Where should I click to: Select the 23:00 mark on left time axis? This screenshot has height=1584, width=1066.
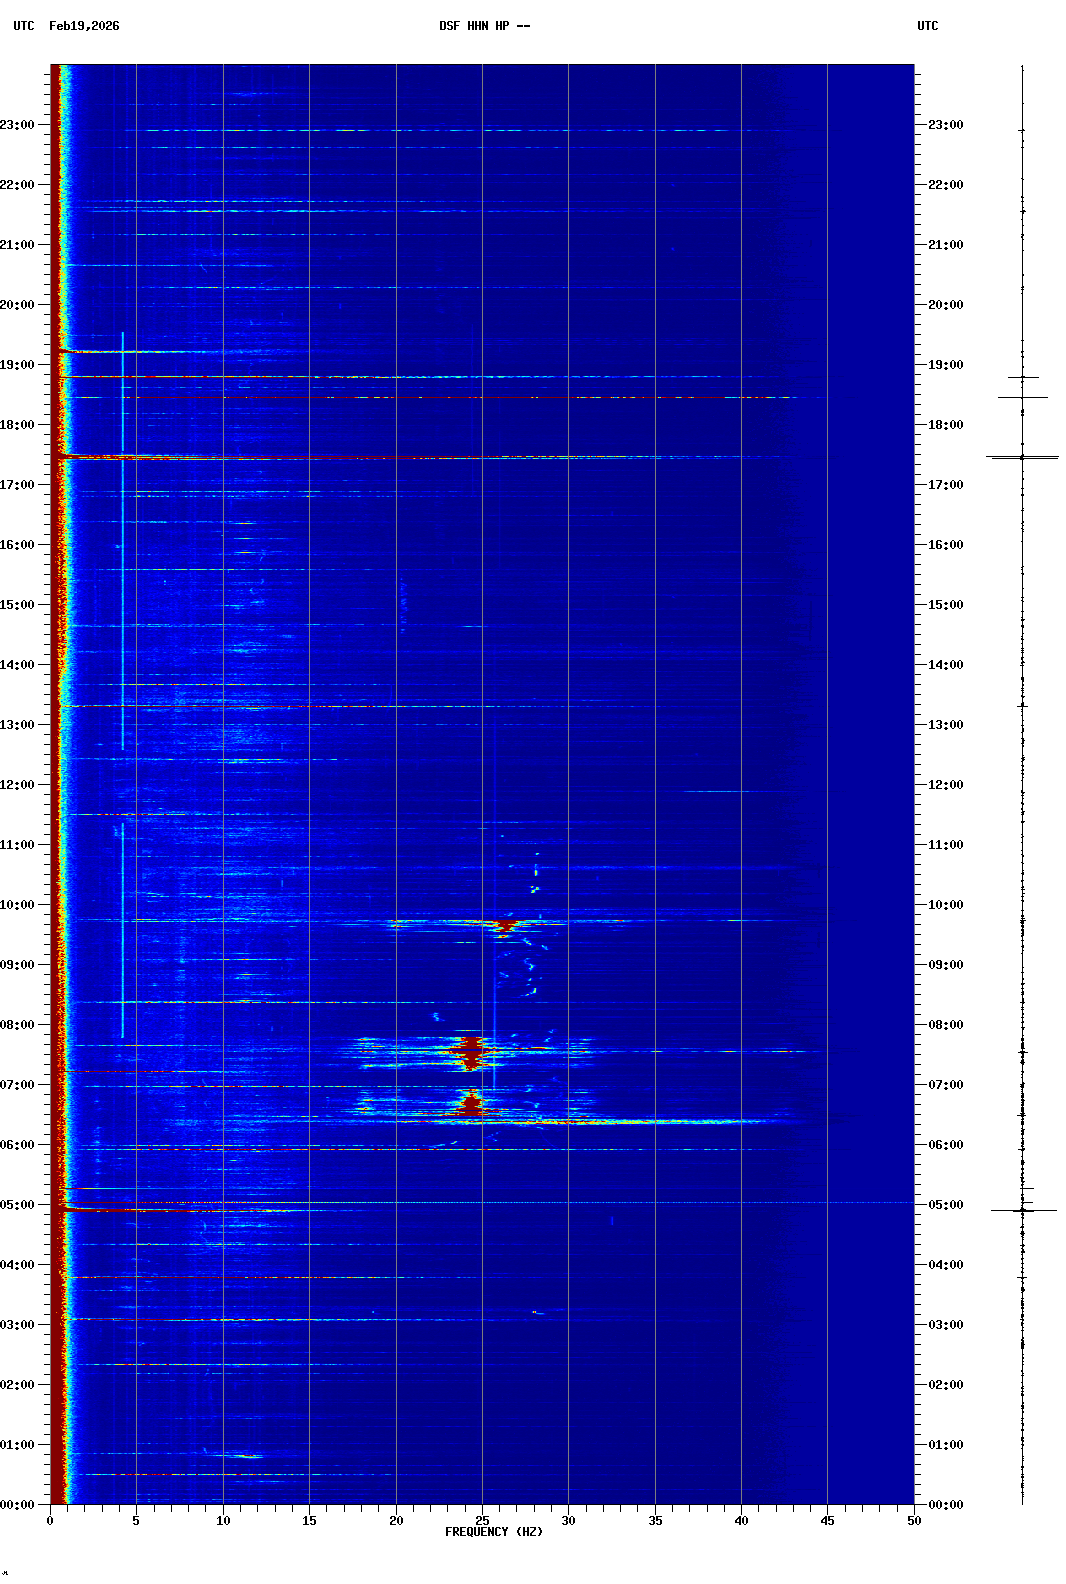coord(18,125)
